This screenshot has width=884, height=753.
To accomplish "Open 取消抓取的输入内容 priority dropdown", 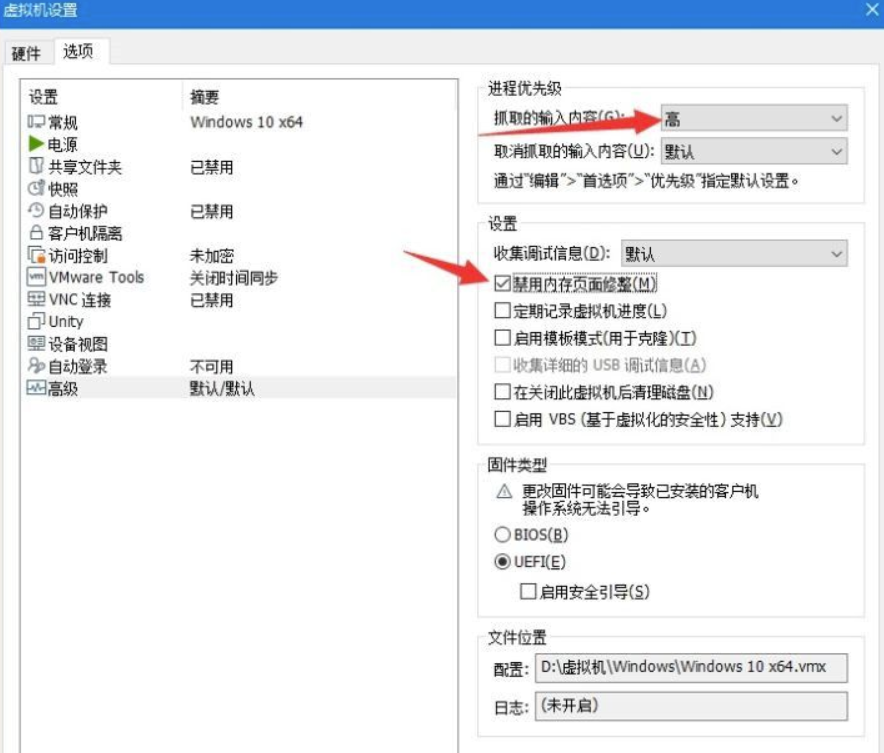I will point(754,152).
